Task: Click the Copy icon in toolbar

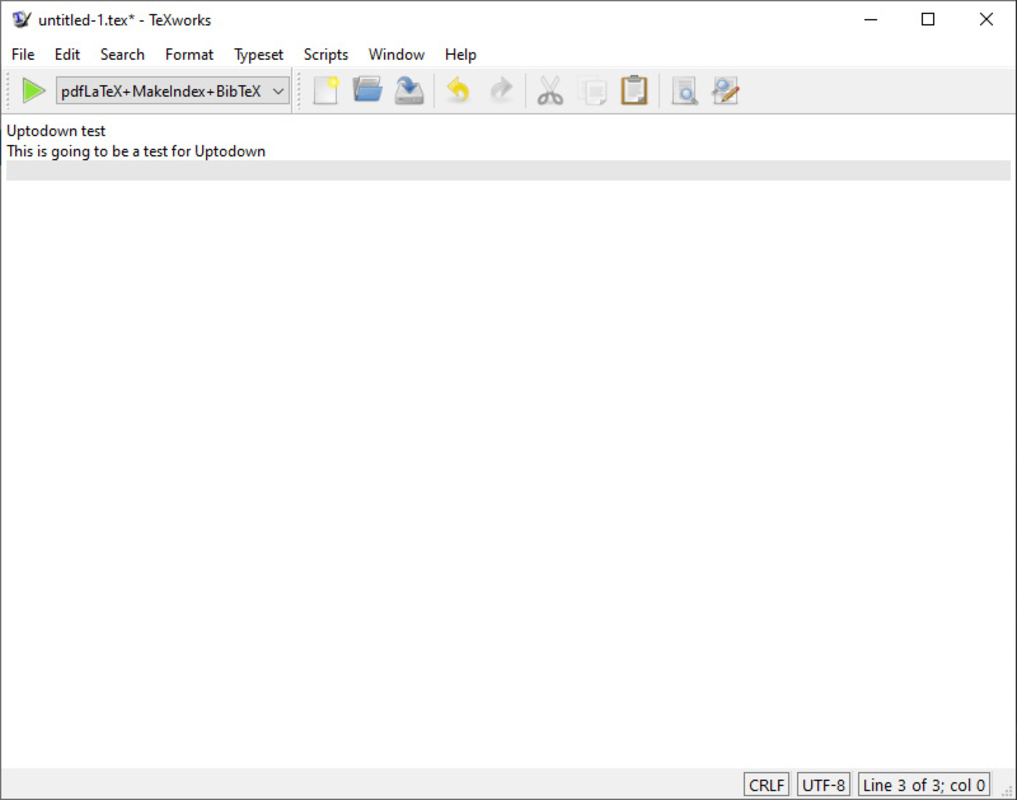Action: click(592, 91)
